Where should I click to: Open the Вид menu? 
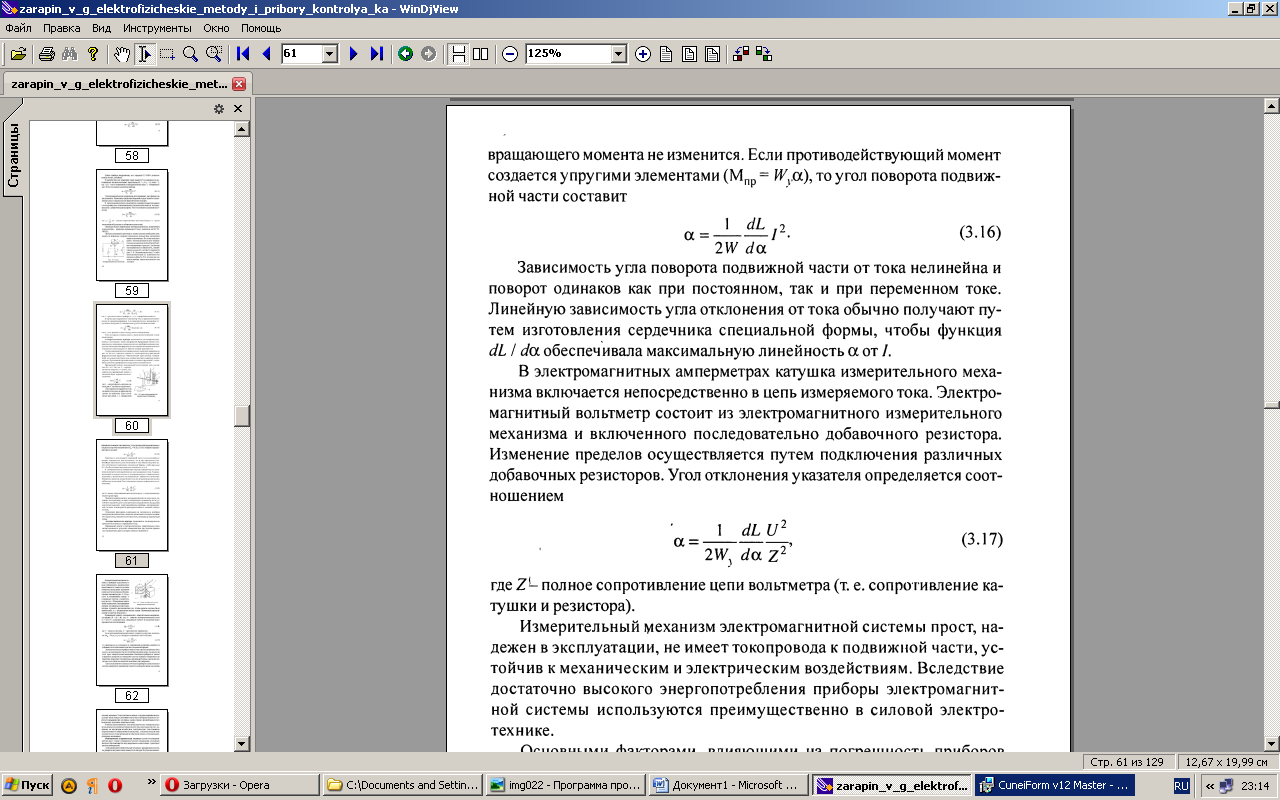101,29
